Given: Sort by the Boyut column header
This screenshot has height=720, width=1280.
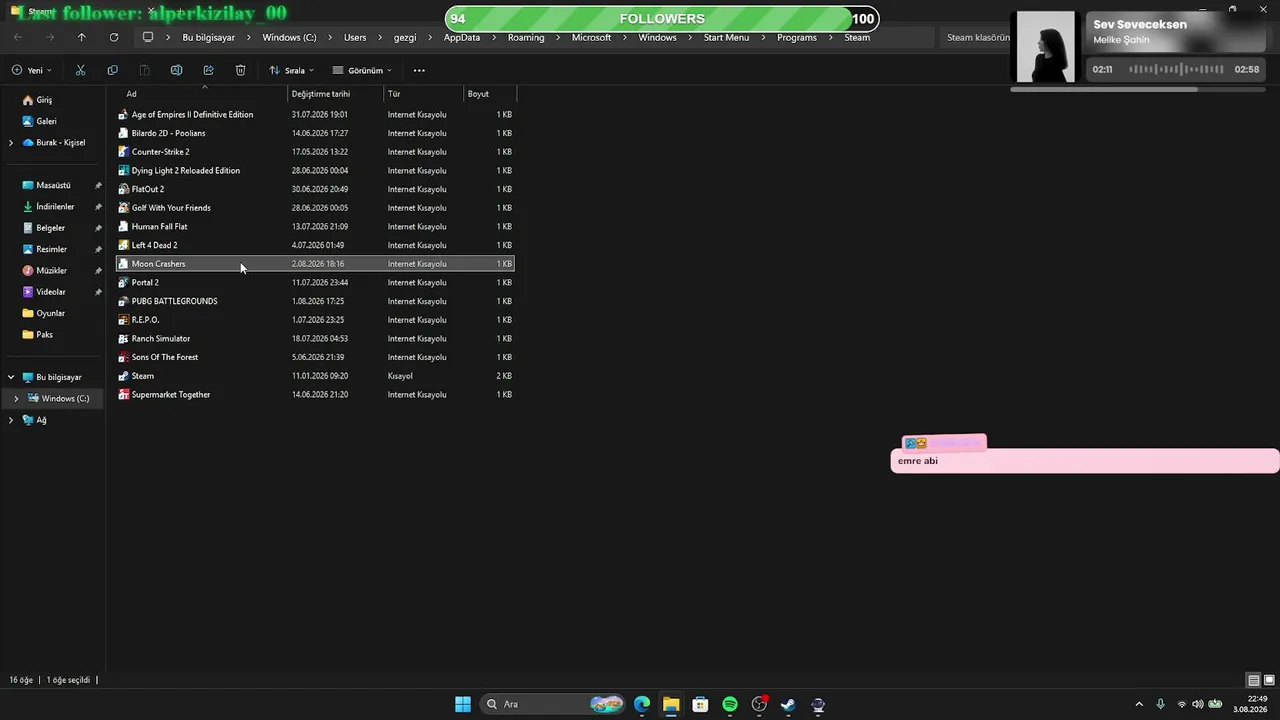Looking at the screenshot, I should pos(490,94).
